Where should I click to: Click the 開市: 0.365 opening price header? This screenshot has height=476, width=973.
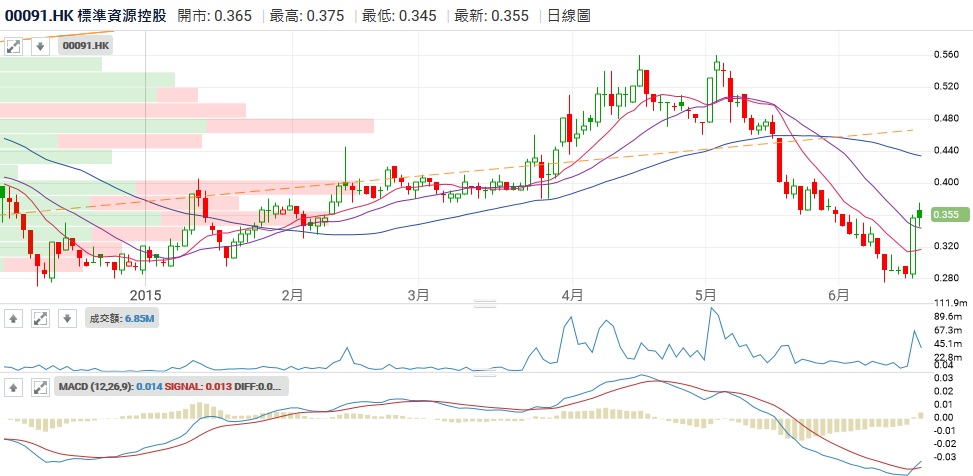pos(215,16)
